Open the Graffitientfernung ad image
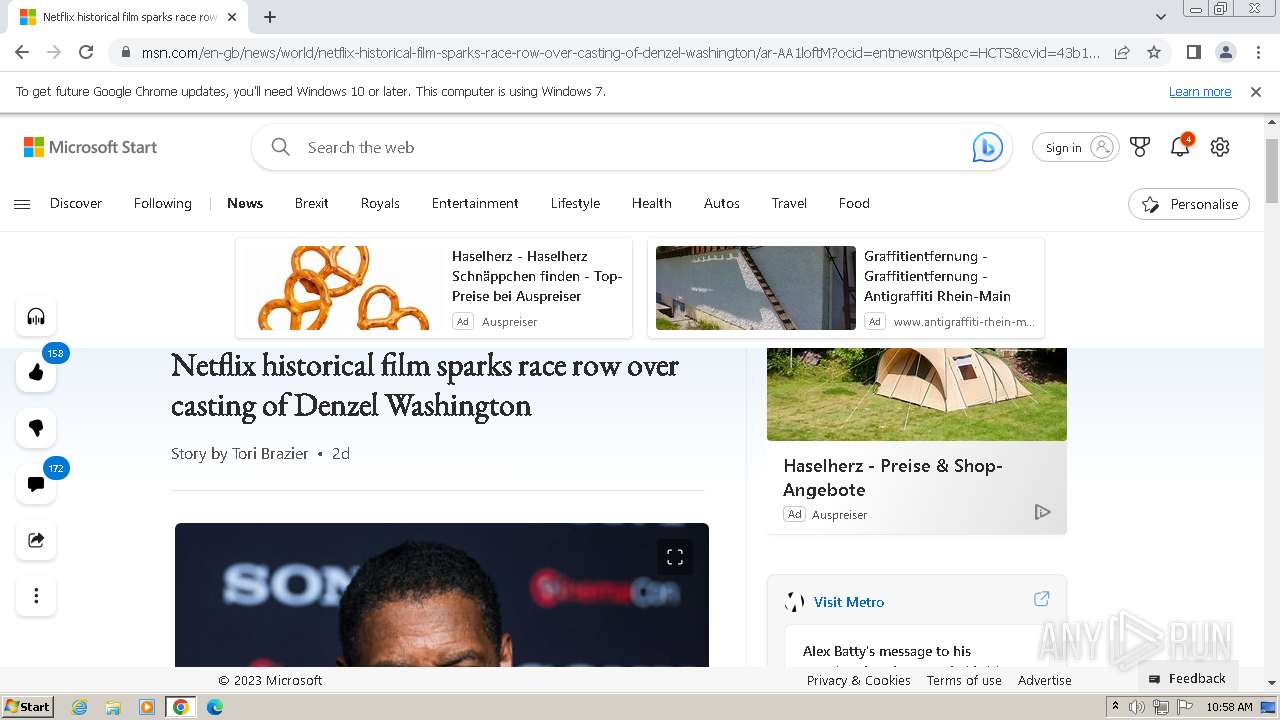The height and width of the screenshot is (720, 1280). (756, 288)
